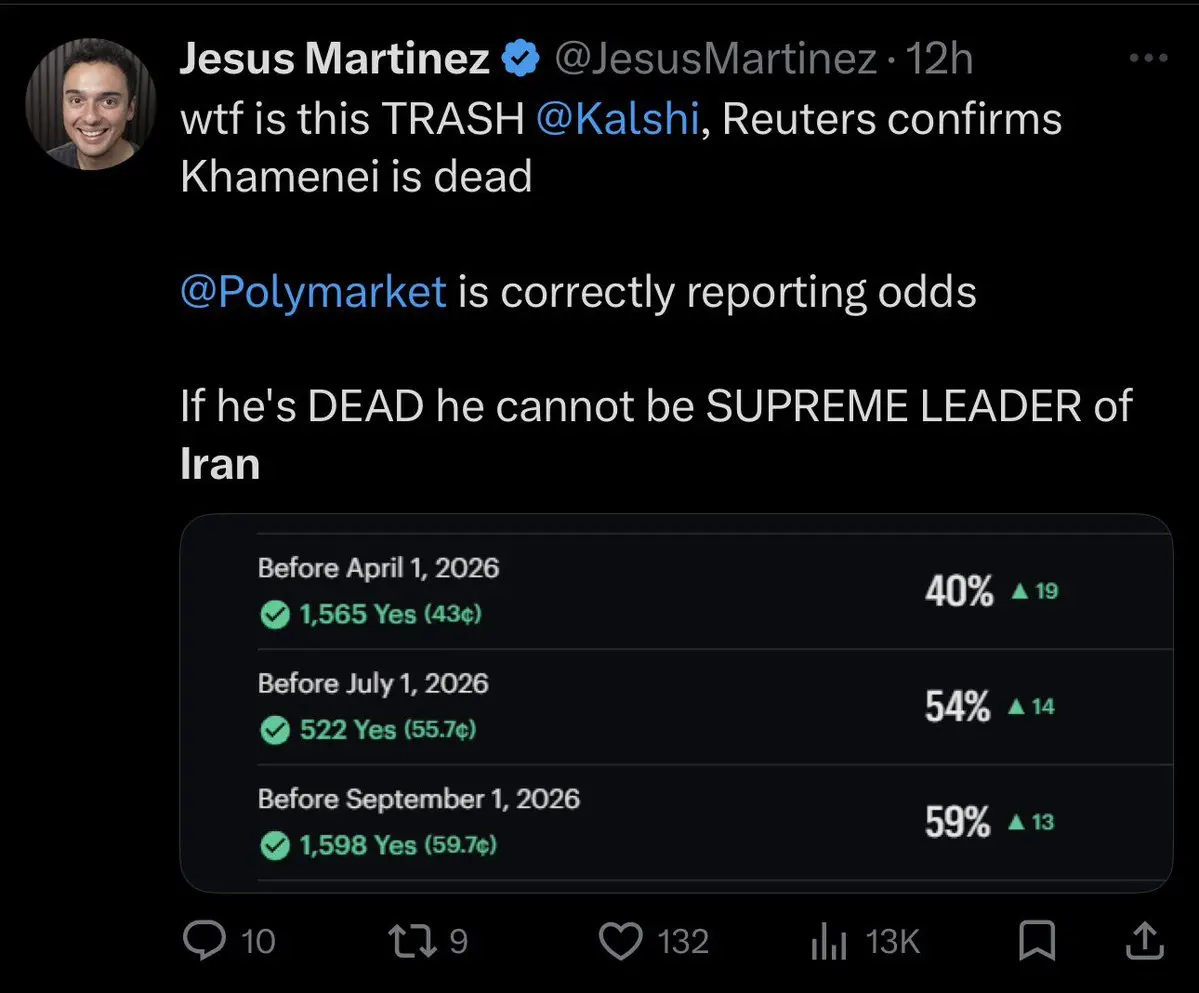Open the @Polymarket mention link
Viewport: 1199px width, 993px height.
pyautogui.click(x=313, y=292)
